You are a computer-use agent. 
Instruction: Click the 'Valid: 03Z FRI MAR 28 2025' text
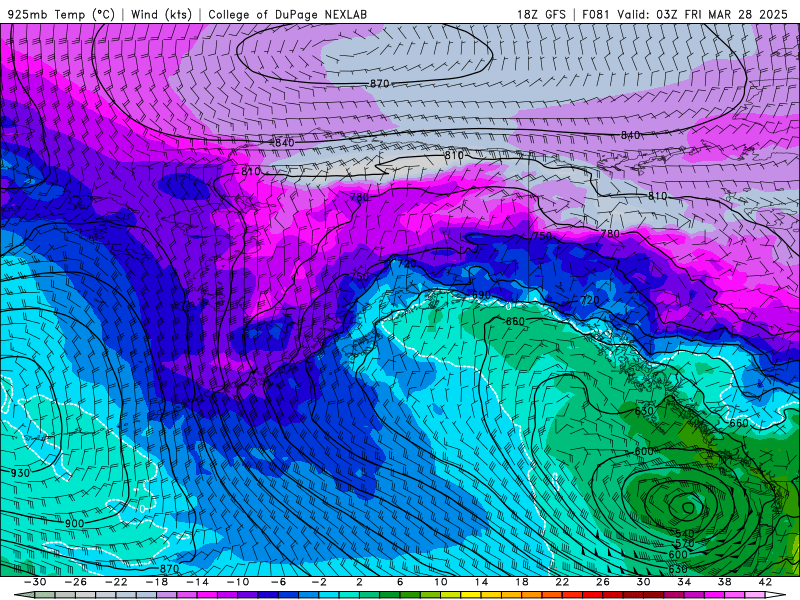click(x=703, y=14)
